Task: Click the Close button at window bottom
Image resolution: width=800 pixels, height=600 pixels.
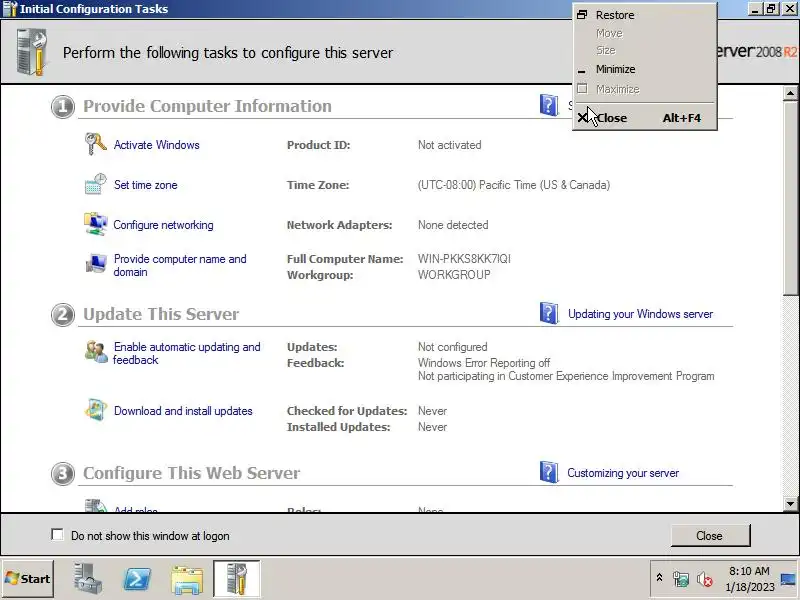Action: 710,535
